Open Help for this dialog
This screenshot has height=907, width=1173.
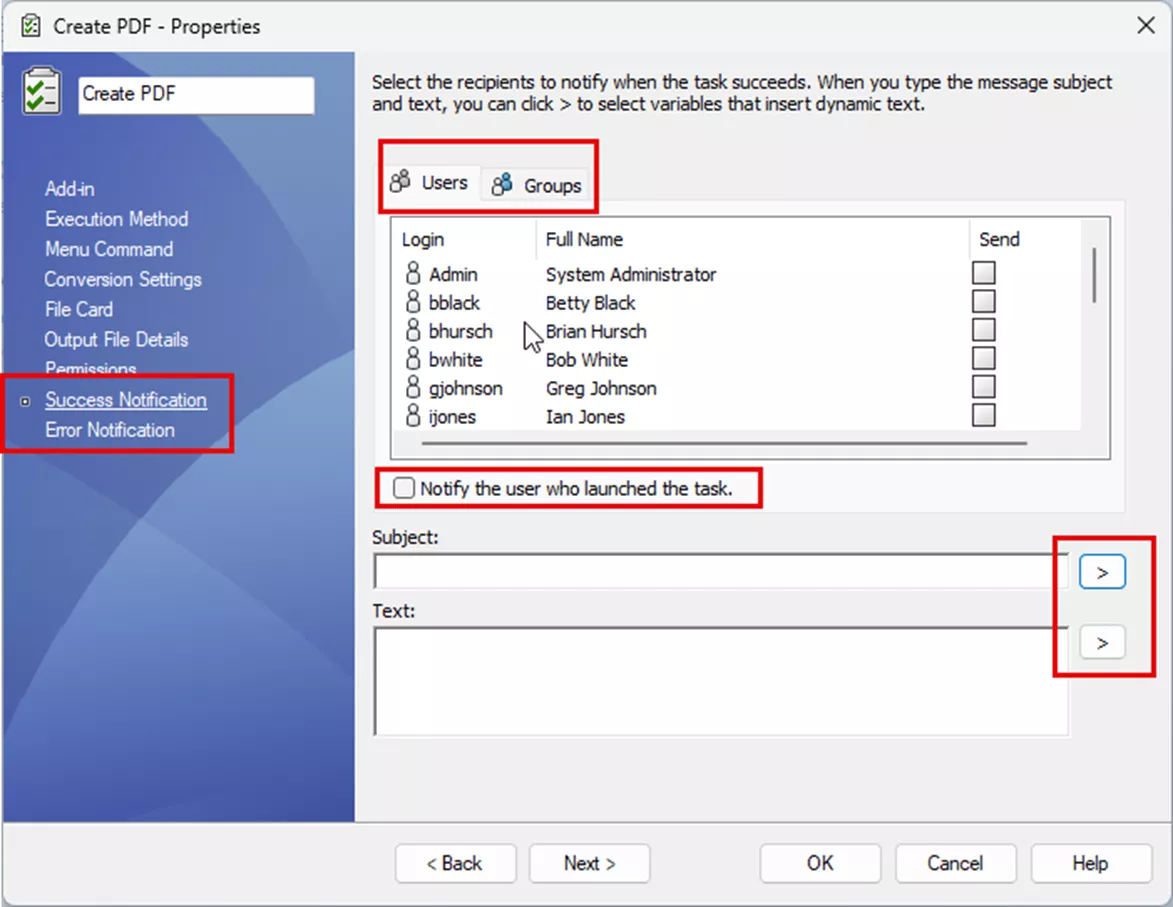pos(1091,863)
